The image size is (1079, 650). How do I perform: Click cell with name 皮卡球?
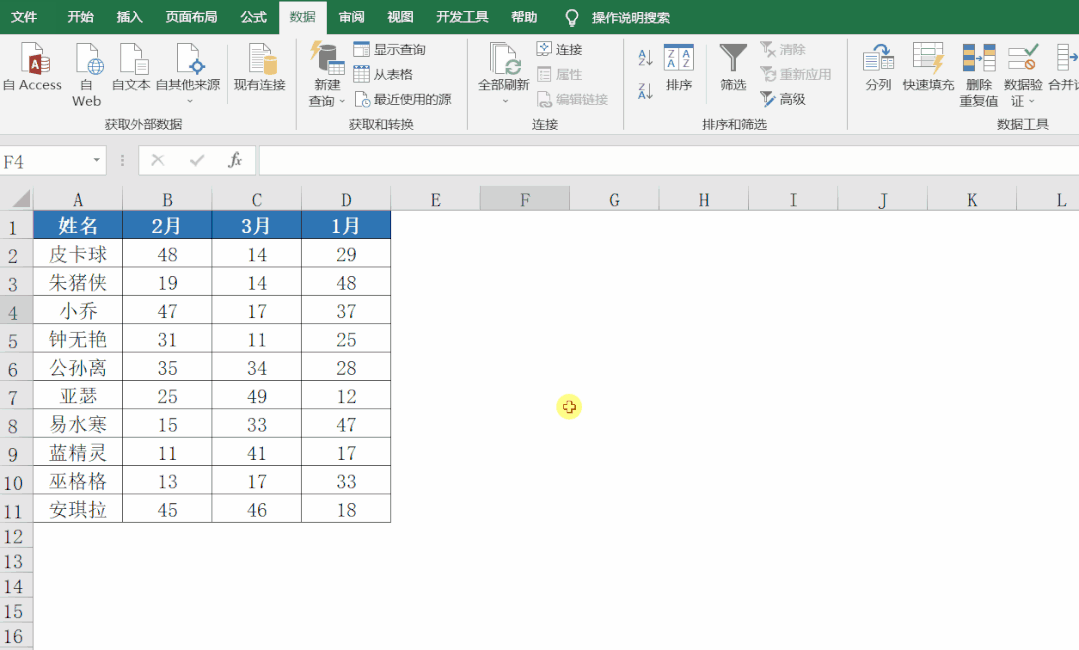tap(78, 254)
